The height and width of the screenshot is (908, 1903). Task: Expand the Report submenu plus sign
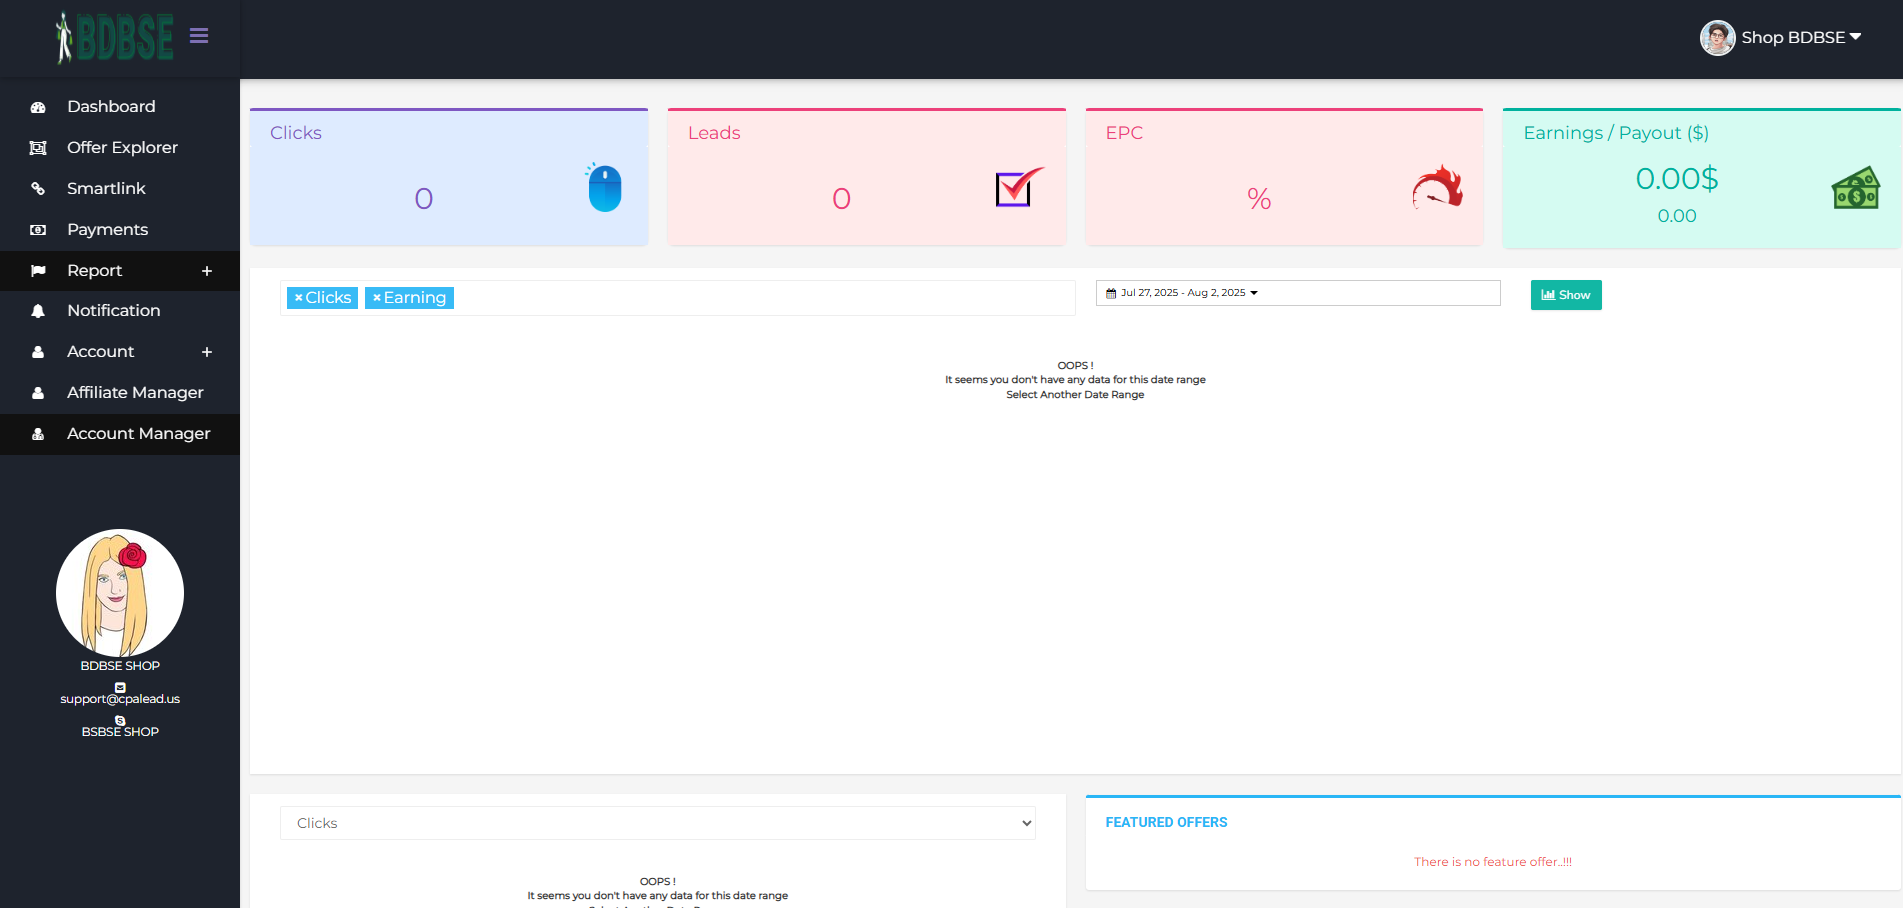click(x=207, y=271)
